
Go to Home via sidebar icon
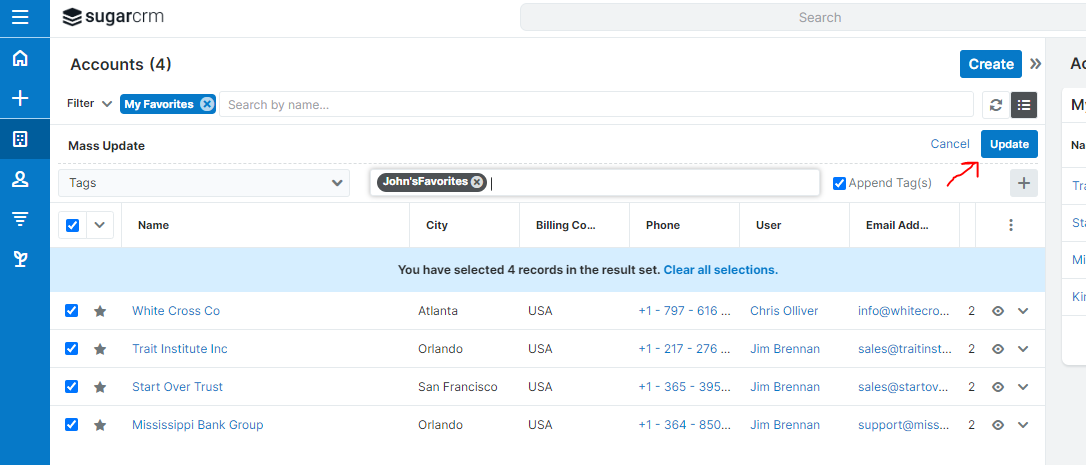[x=20, y=58]
